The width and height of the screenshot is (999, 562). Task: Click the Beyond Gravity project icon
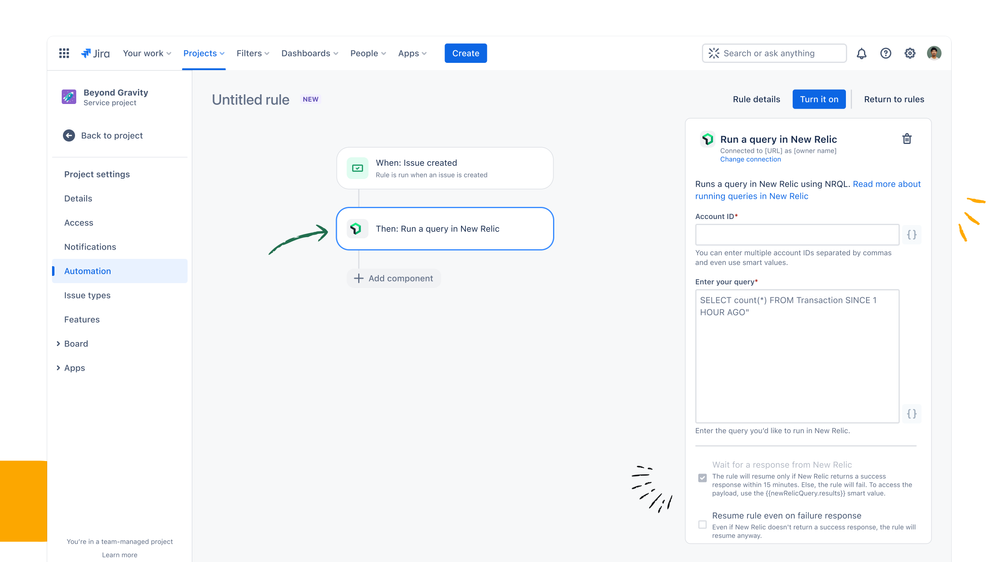pos(69,97)
